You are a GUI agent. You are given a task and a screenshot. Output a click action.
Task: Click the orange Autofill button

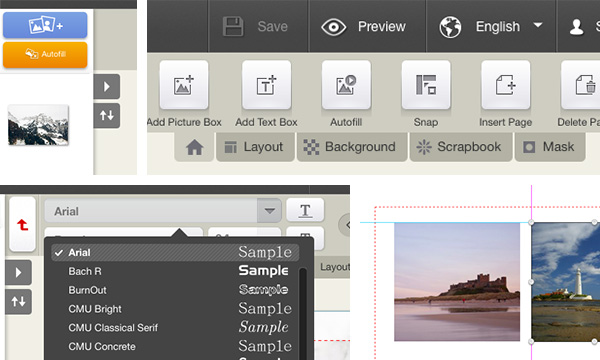pyautogui.click(x=45, y=54)
